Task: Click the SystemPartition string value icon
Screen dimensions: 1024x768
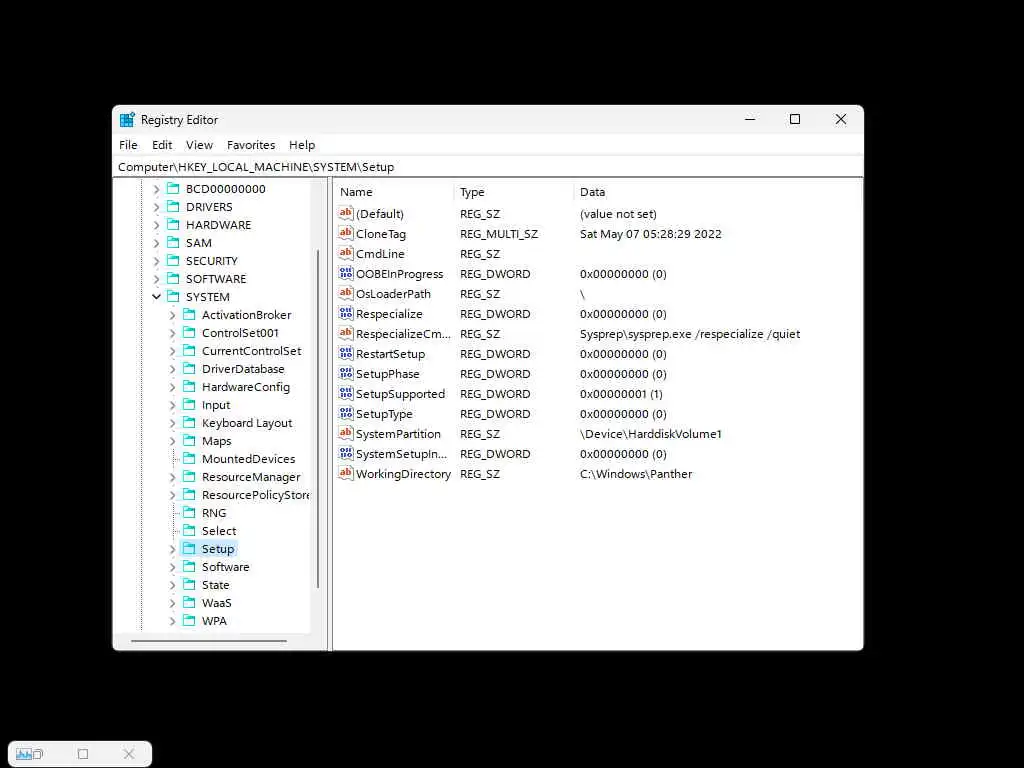Action: 345,434
